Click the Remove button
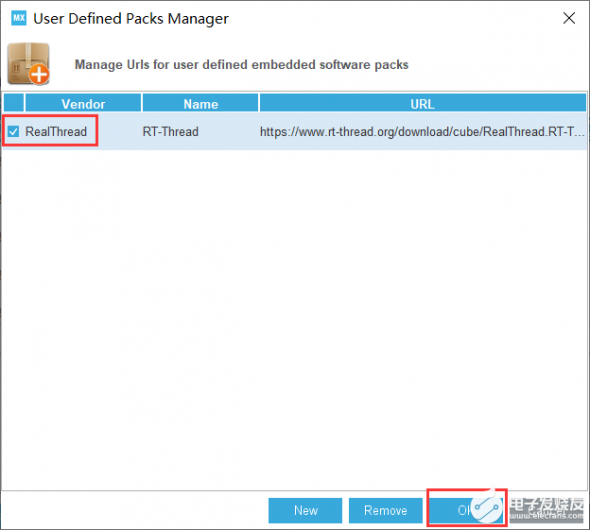Image resolution: width=590 pixels, height=530 pixels. pyautogui.click(x=385, y=510)
